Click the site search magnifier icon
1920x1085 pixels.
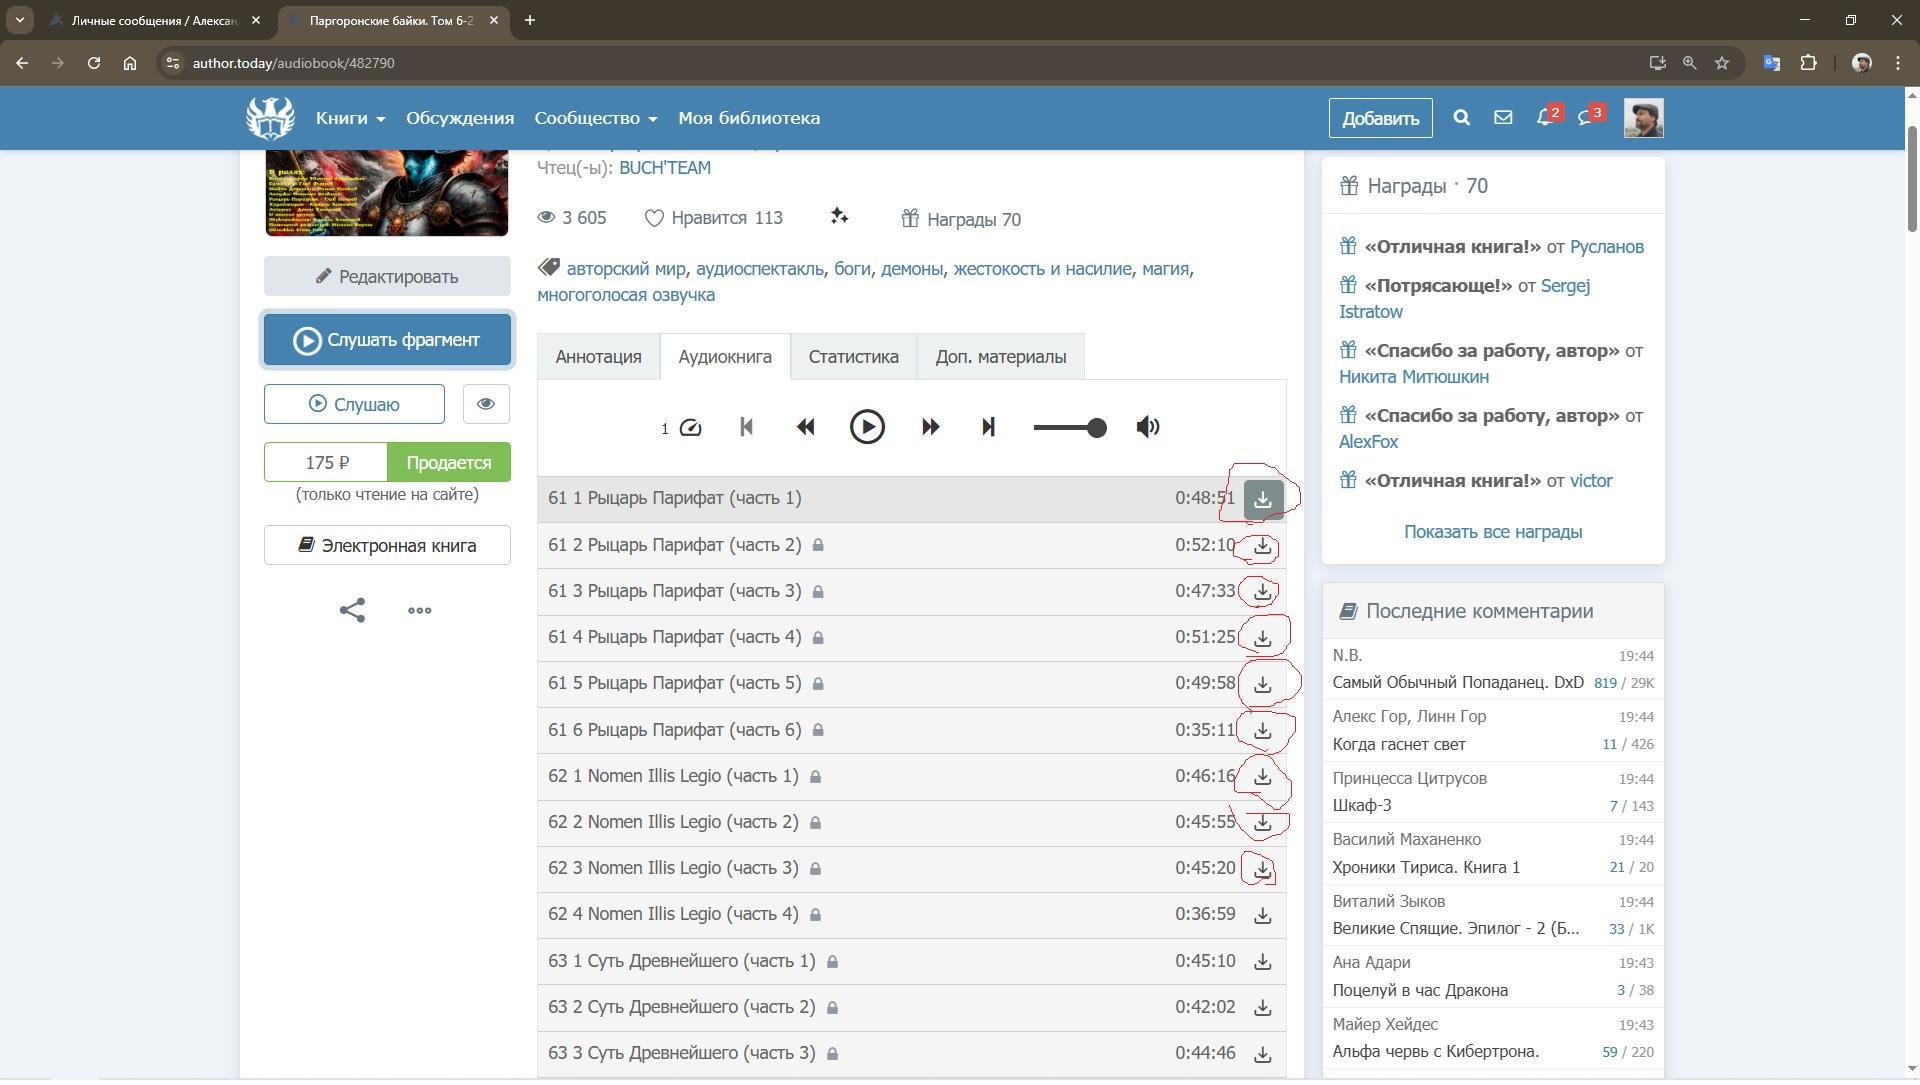tap(1461, 118)
